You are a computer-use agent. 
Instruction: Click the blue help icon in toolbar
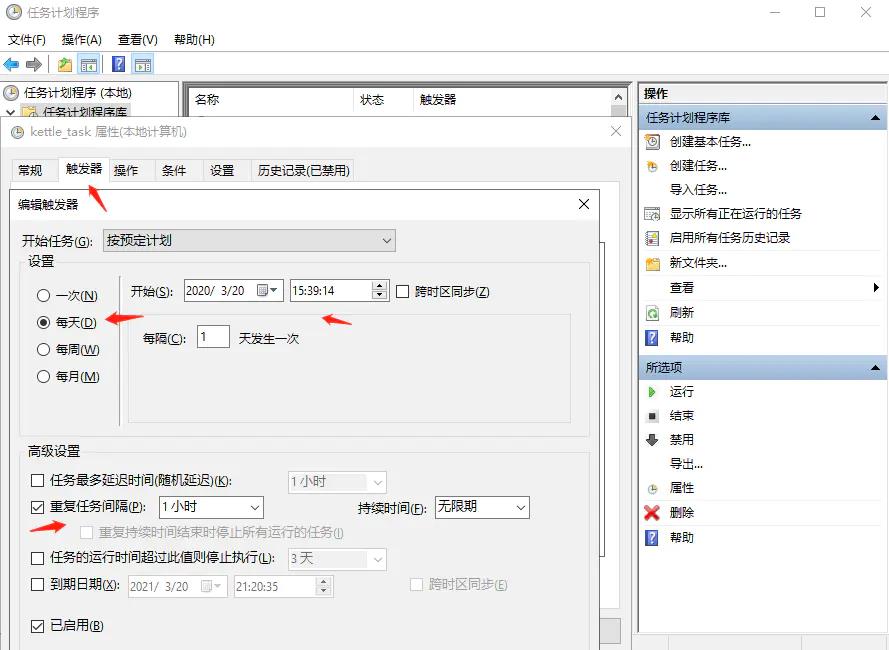click(x=118, y=65)
